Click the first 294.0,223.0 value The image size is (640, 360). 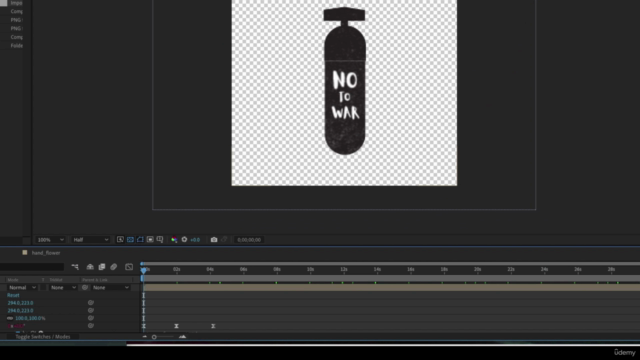point(20,303)
